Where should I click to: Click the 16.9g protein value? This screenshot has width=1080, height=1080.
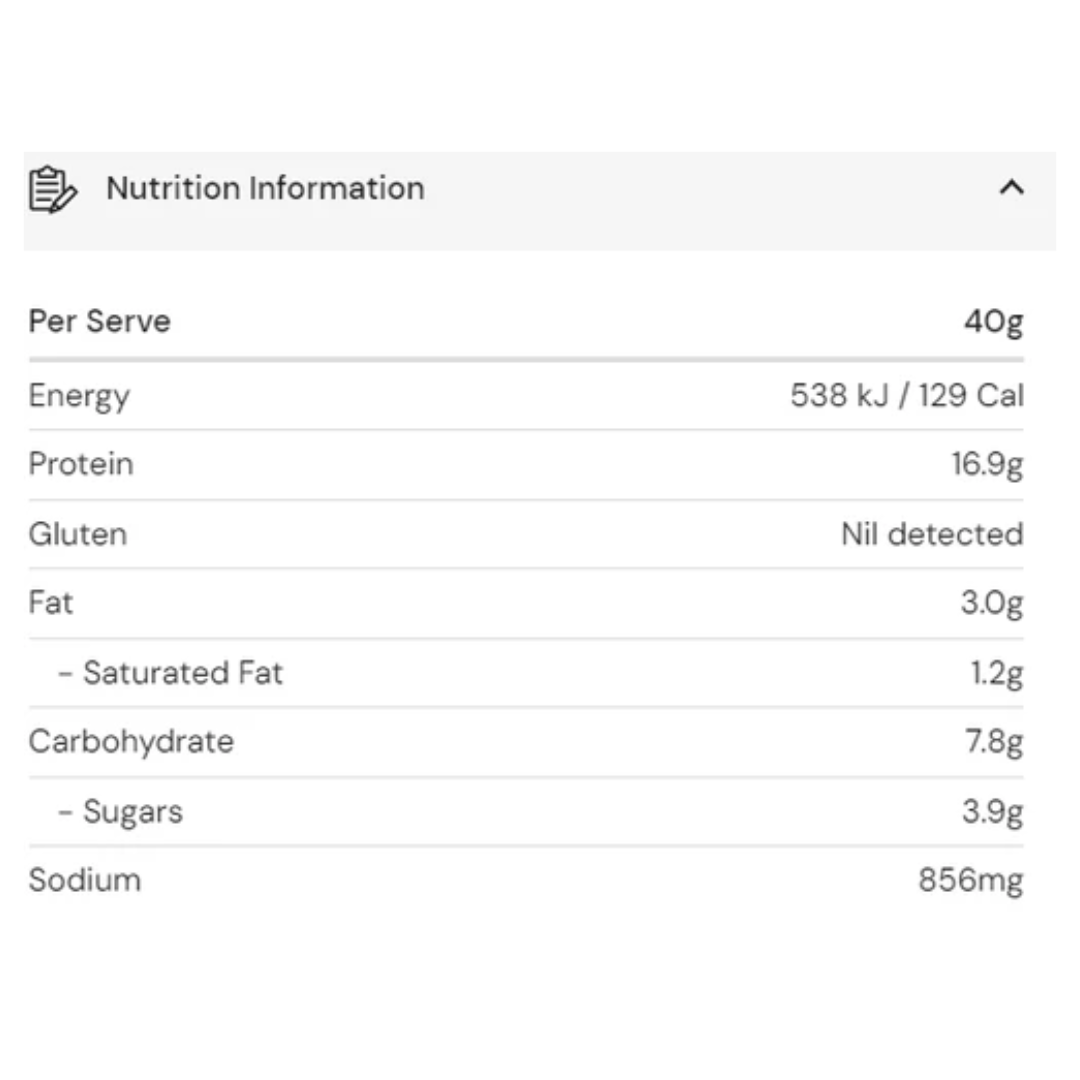point(989,464)
